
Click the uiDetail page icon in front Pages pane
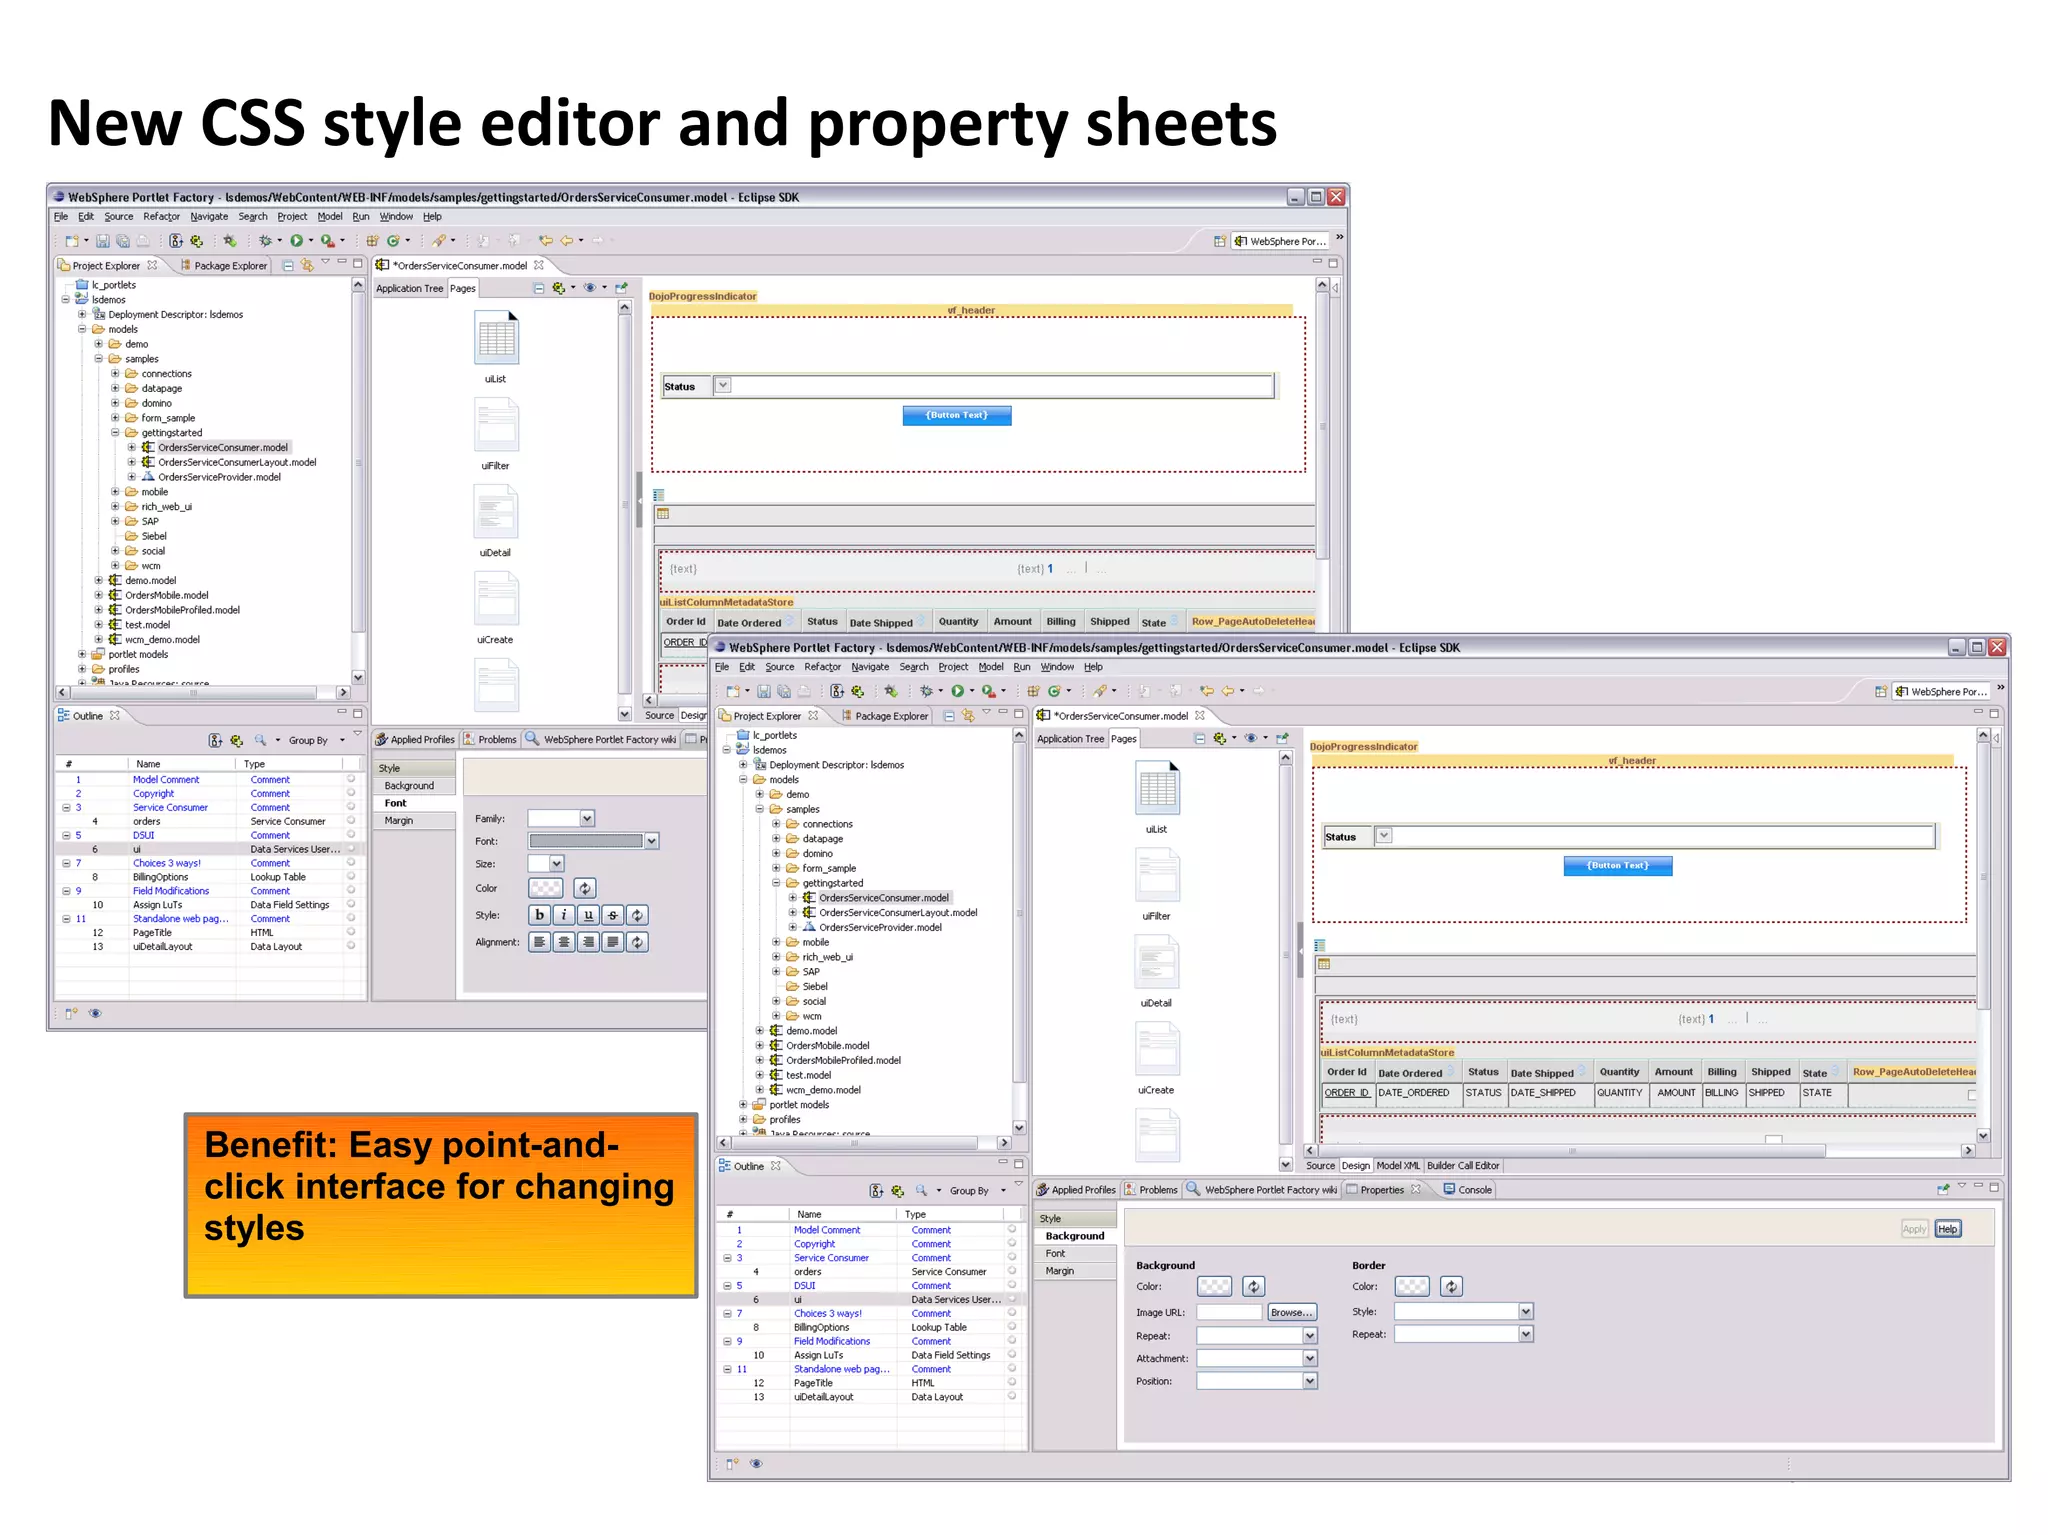coord(1157,962)
